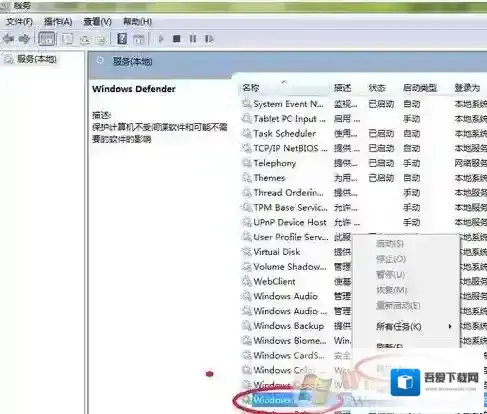Image resolution: width=487 pixels, height=414 pixels.
Task: Choose 恢复(M) in the context menu
Action: click(x=391, y=290)
